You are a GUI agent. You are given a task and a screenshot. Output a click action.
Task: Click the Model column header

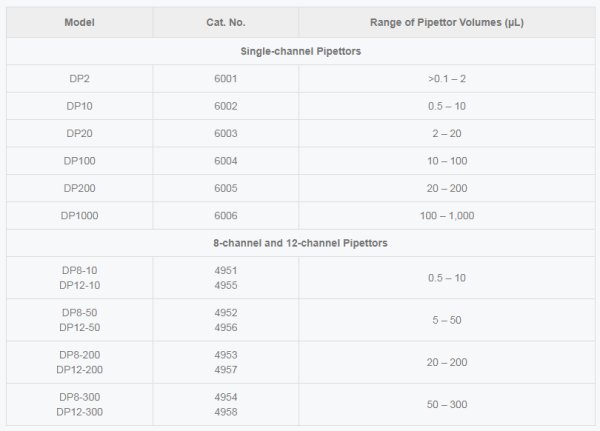tap(79, 22)
